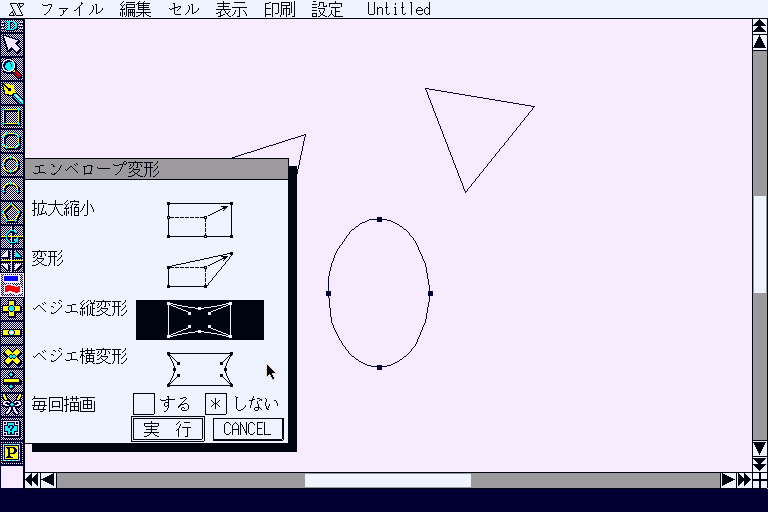Click the vertical scrollbar white thumb

point(760,245)
